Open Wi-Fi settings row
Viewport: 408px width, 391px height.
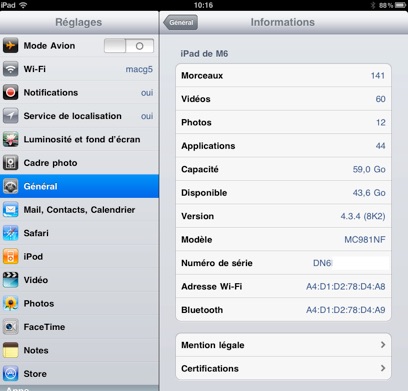pos(79,69)
